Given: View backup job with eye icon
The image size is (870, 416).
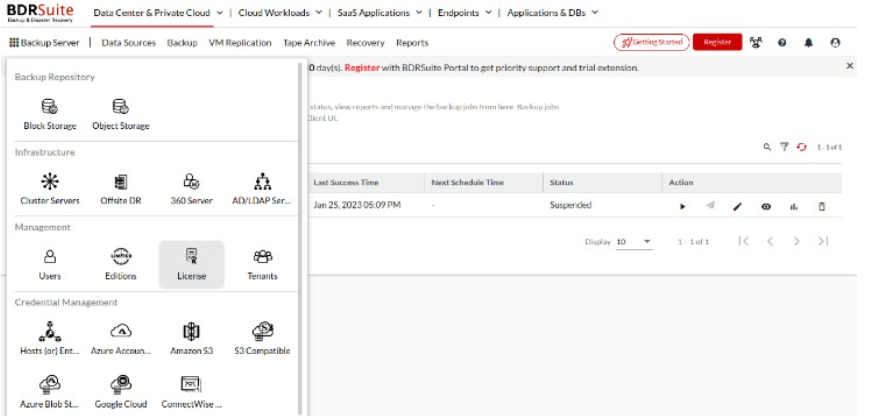Looking at the screenshot, I should pyautogui.click(x=766, y=206).
